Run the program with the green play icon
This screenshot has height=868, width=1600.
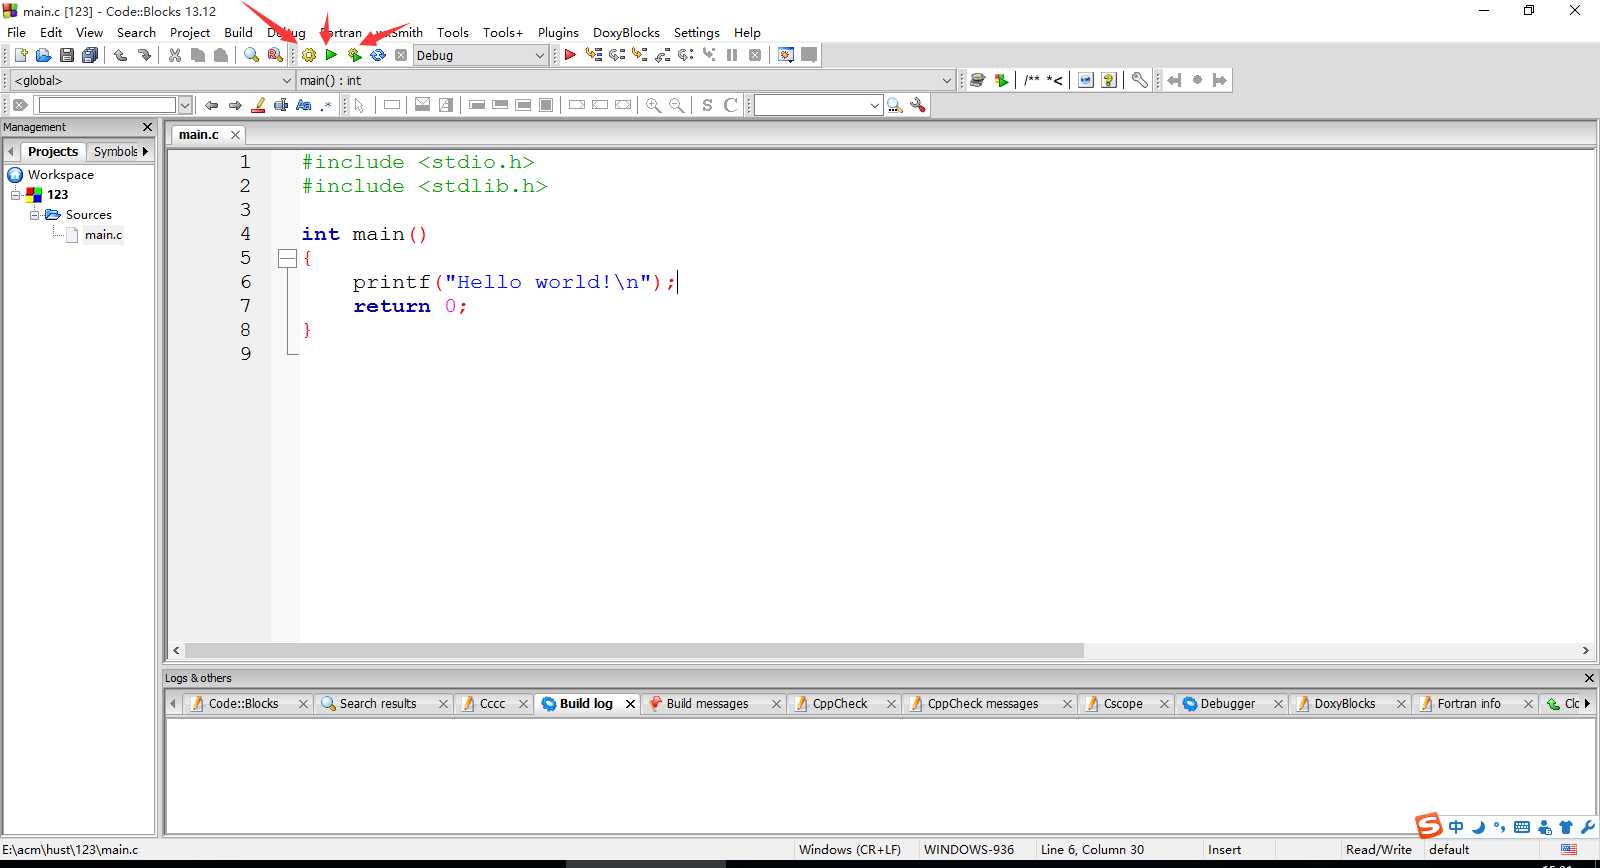[x=331, y=55]
